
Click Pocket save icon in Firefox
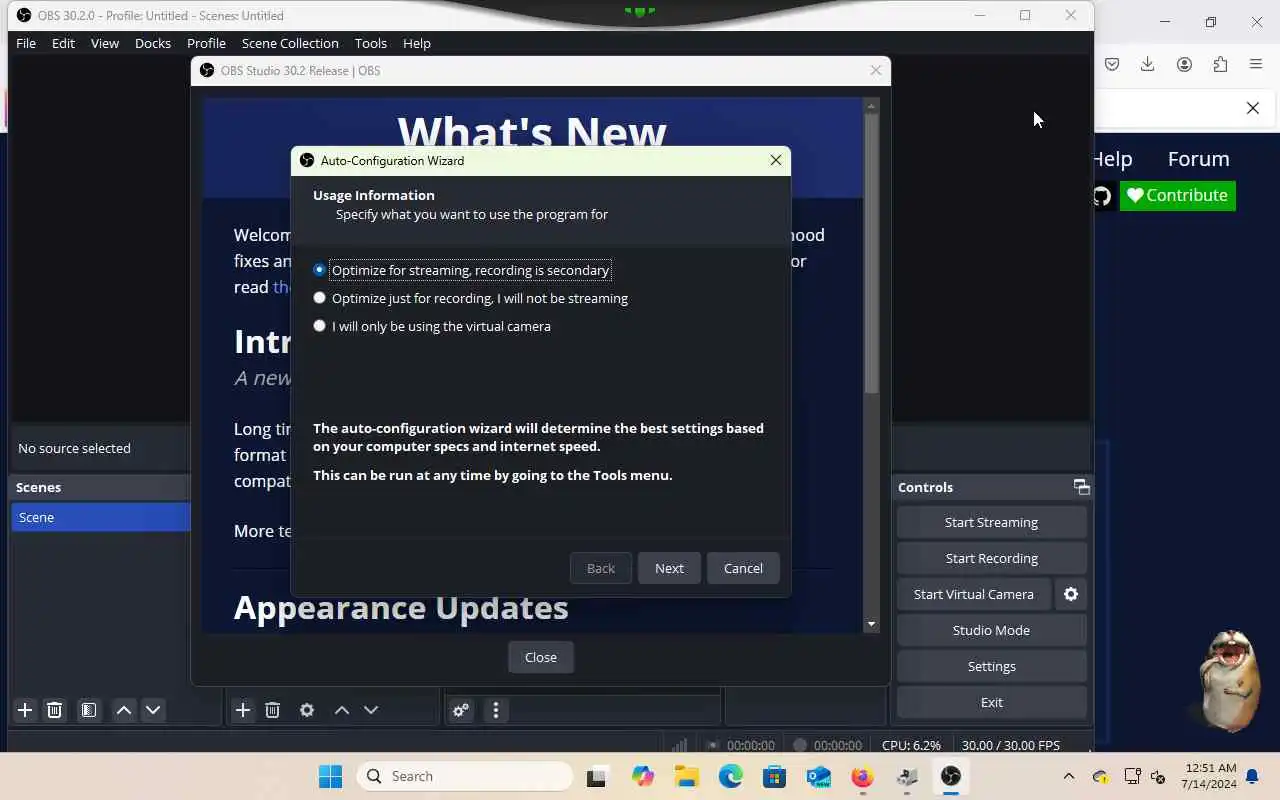point(1112,64)
